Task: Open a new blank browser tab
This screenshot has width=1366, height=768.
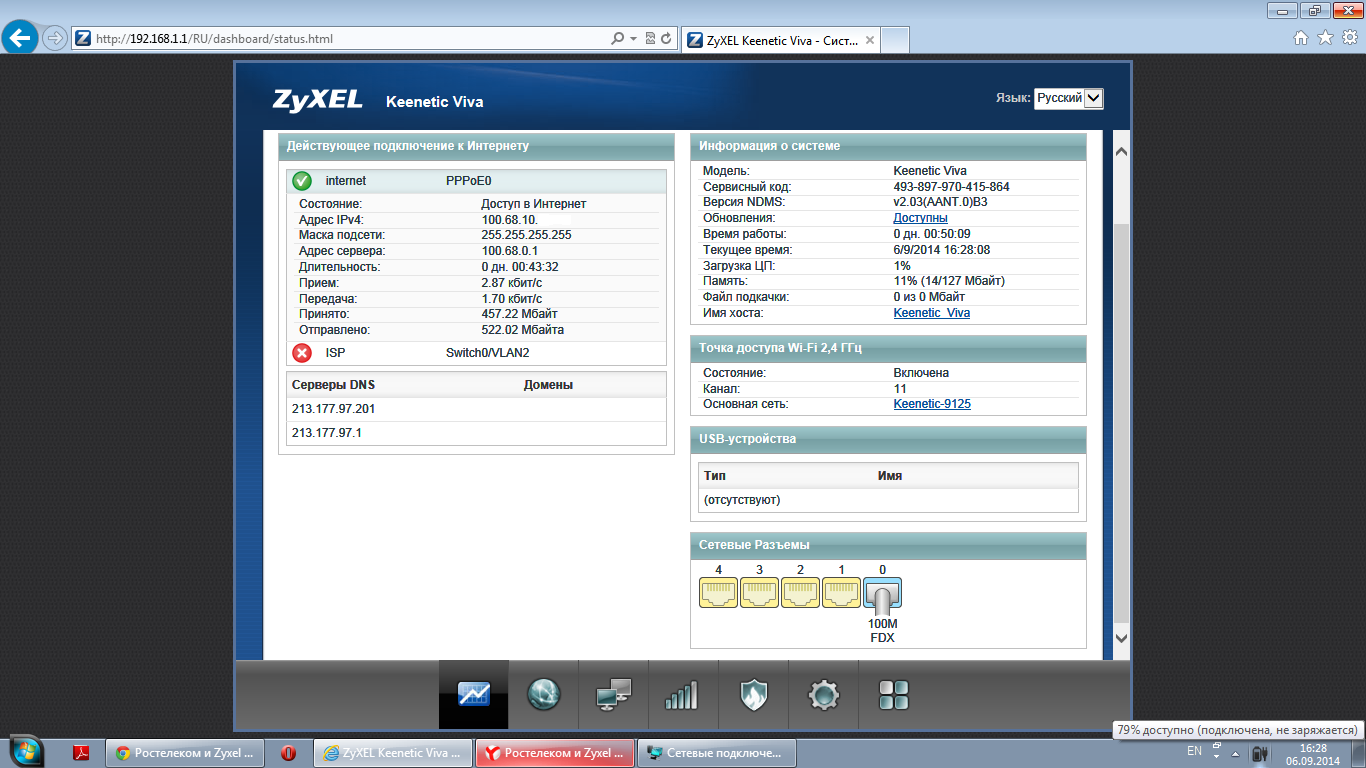Action: click(896, 40)
